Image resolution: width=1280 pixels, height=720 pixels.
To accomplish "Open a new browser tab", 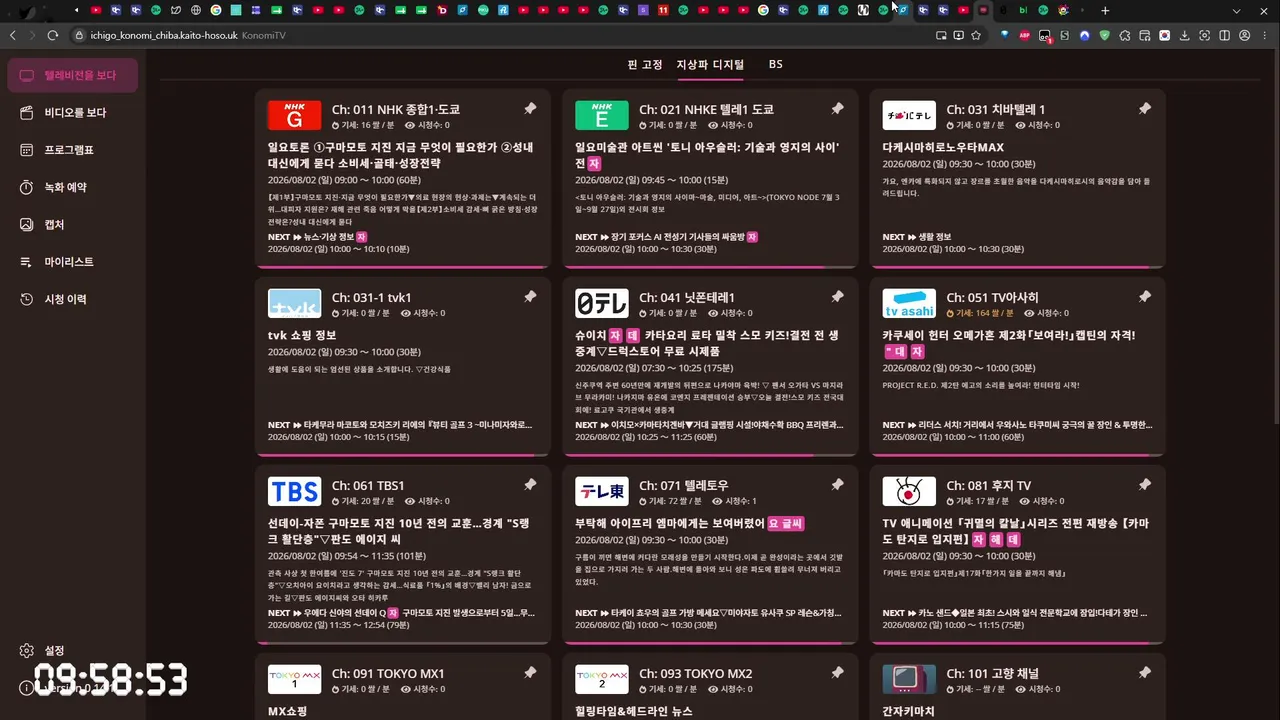I will tap(1105, 10).
